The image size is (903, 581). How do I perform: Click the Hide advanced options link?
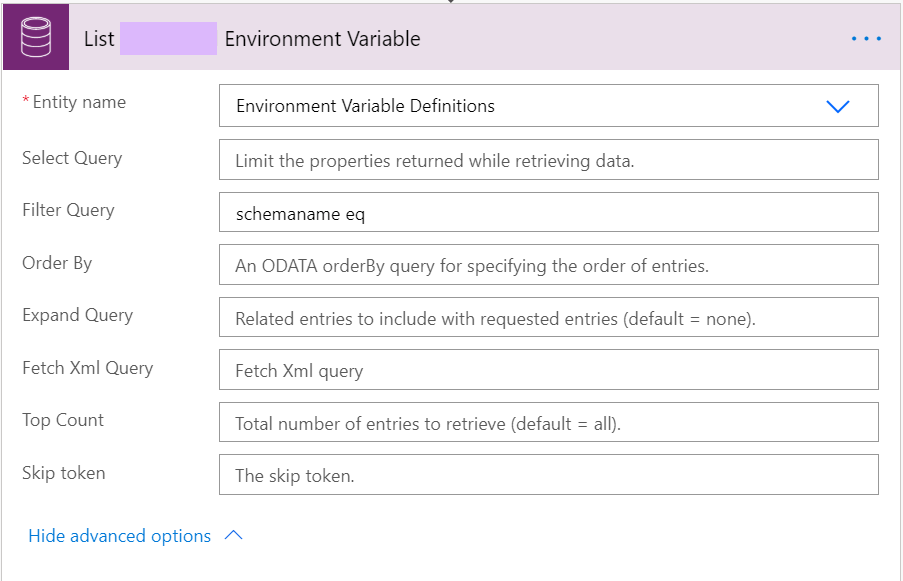120,536
